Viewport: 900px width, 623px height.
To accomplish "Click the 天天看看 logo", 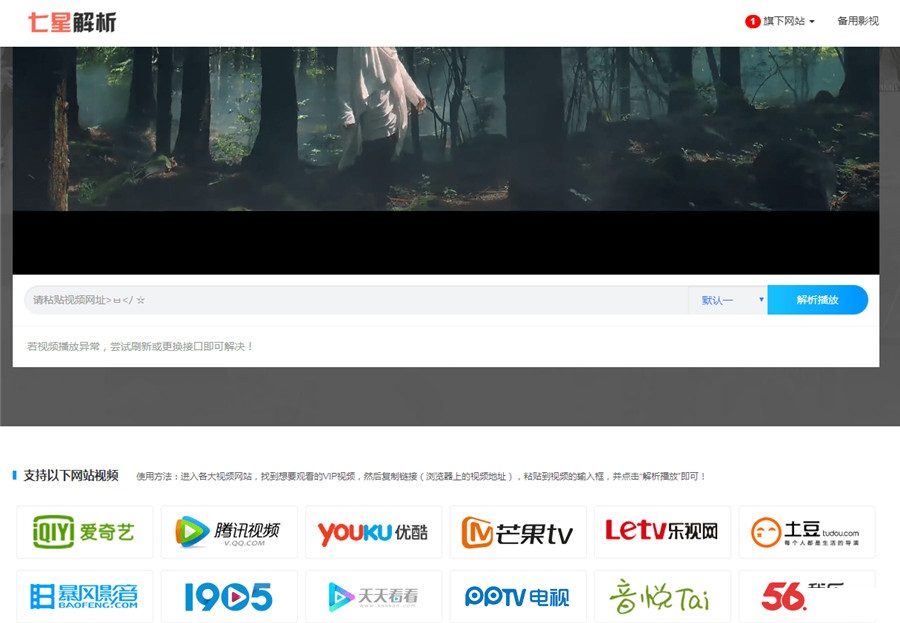I will click(x=373, y=597).
